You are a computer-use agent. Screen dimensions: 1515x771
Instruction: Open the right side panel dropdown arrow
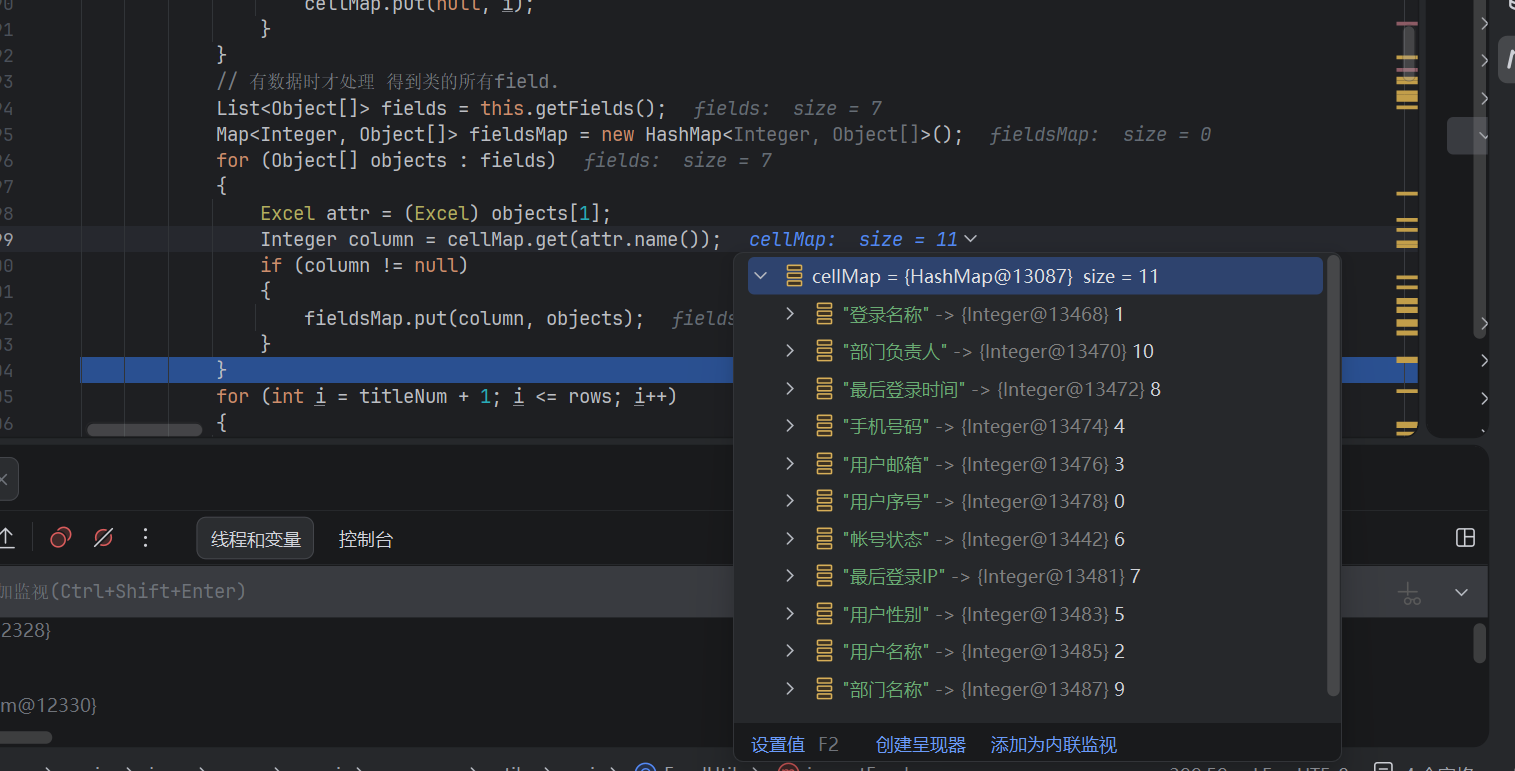point(1483,135)
